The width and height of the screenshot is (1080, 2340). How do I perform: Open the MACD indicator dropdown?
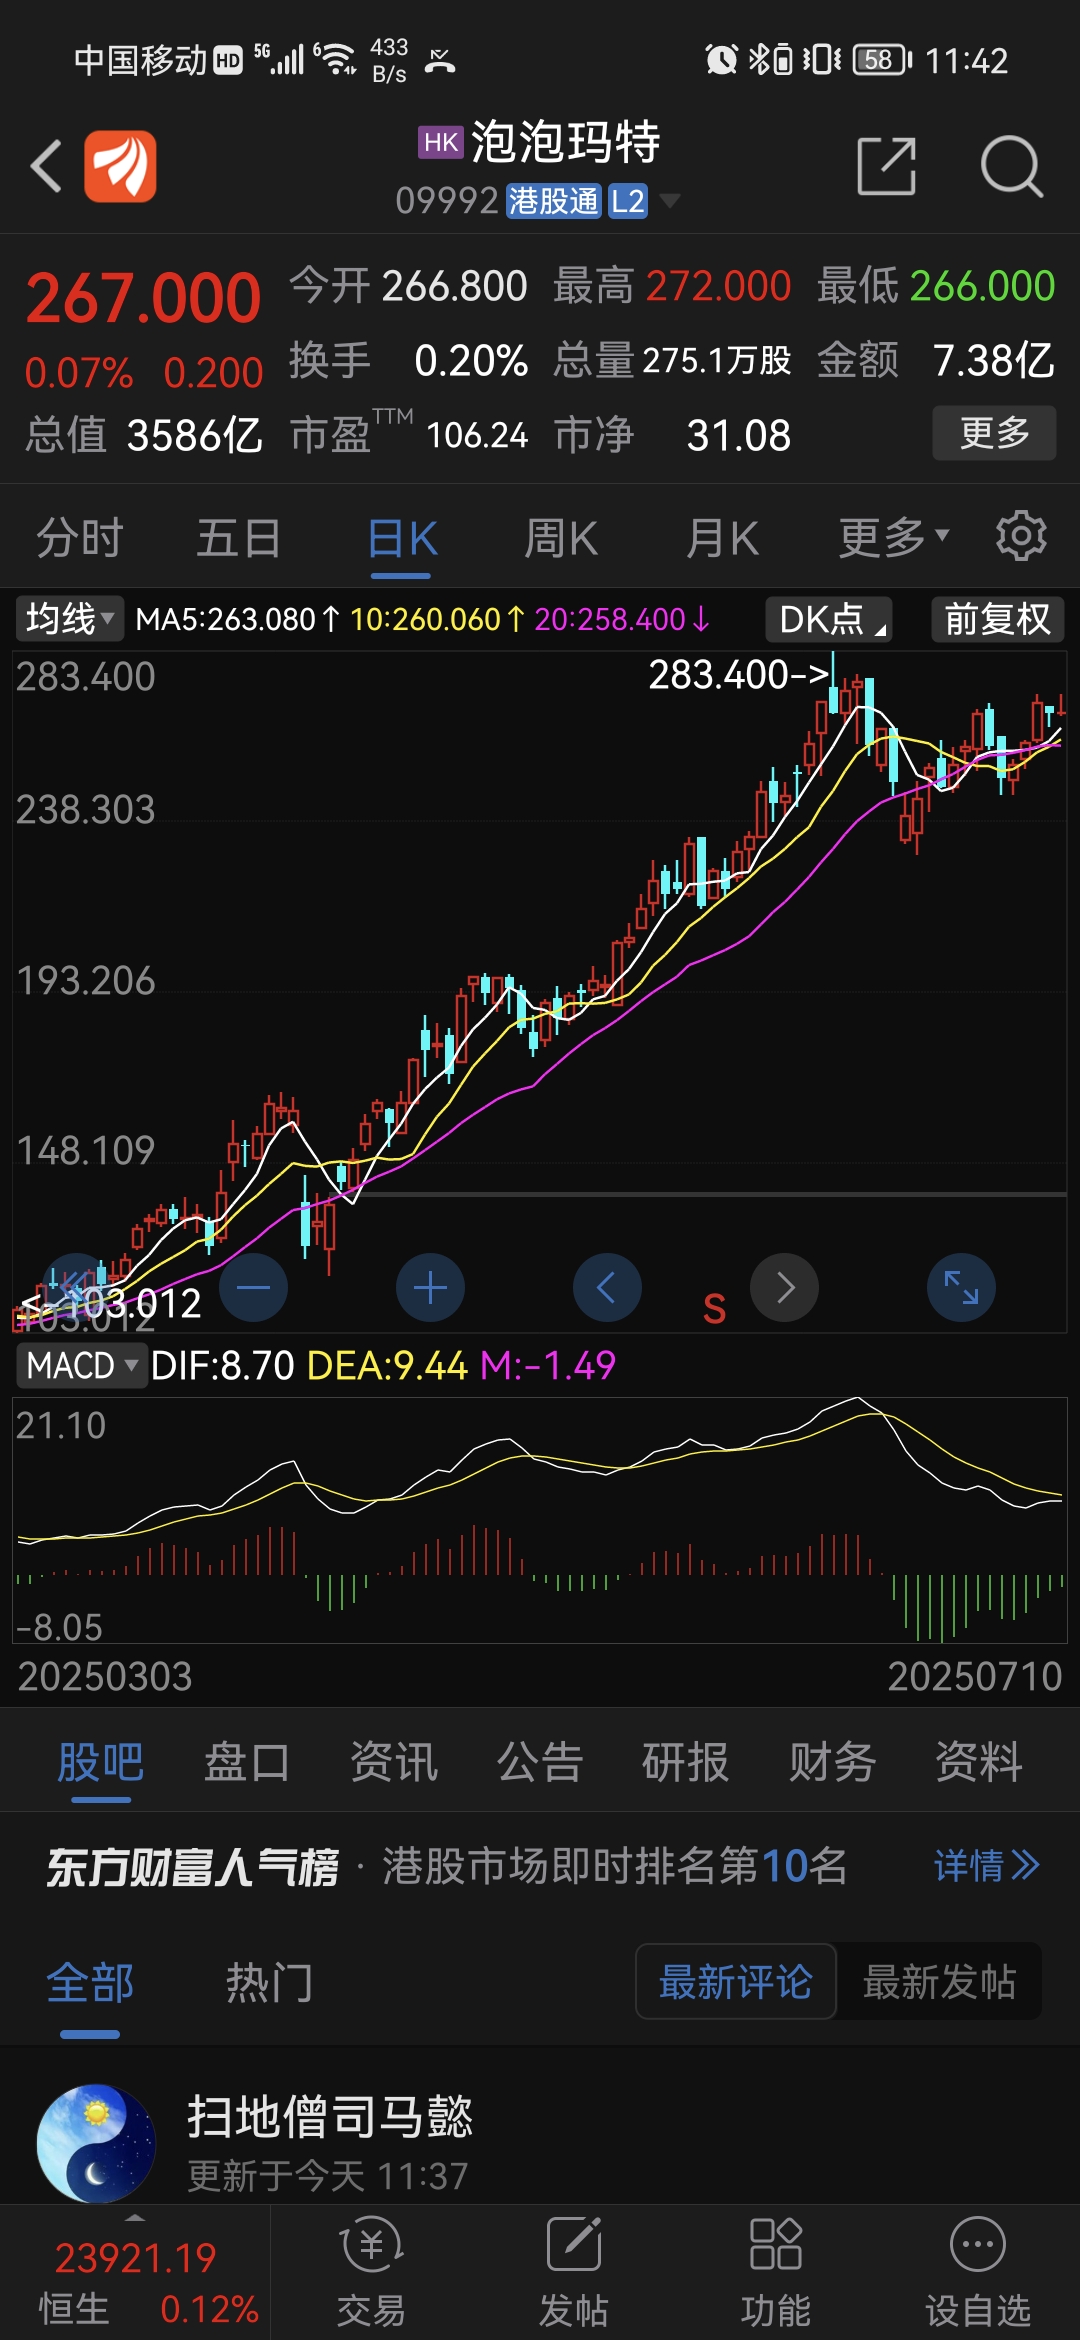pyautogui.click(x=82, y=1365)
